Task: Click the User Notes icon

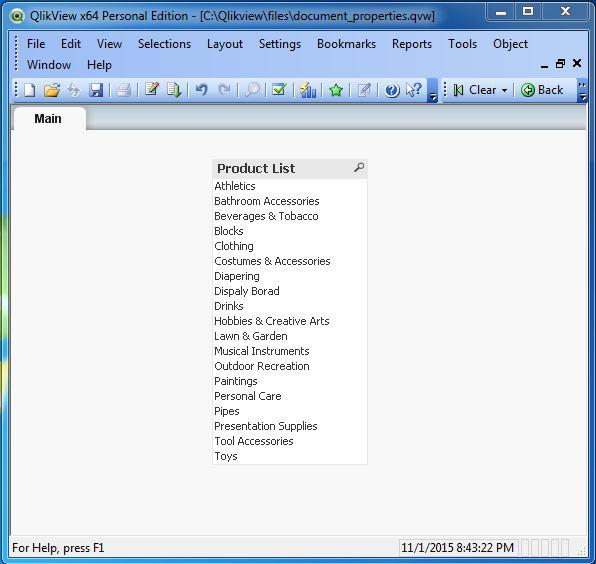Action: click(364, 90)
